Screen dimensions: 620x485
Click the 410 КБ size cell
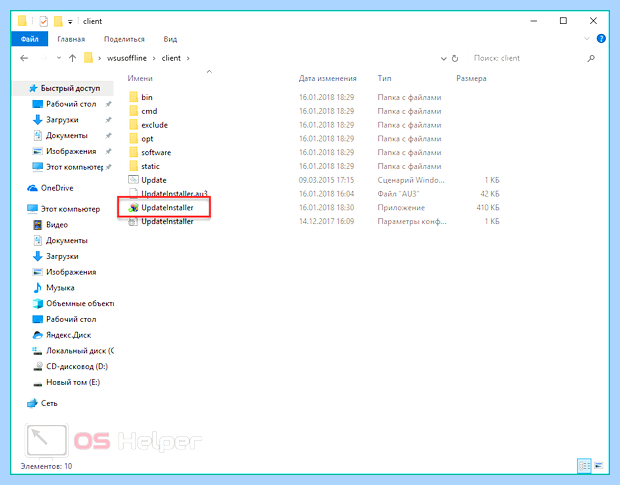[488, 208]
